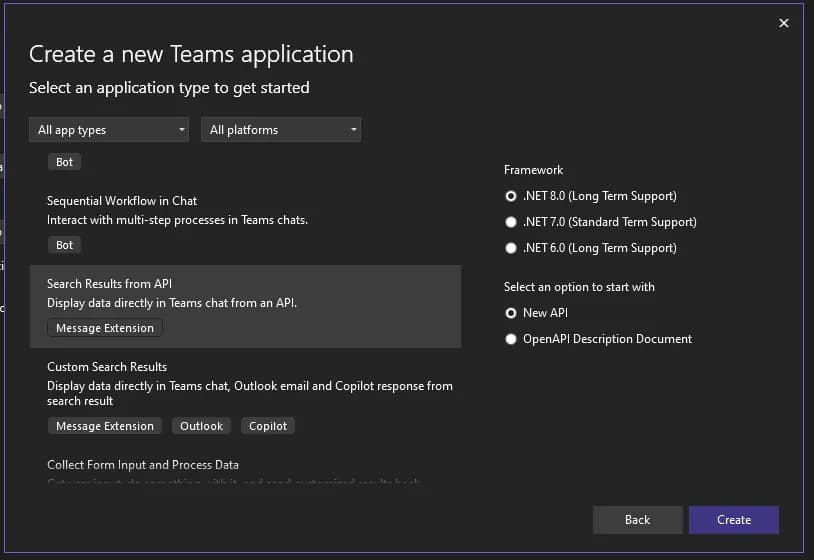This screenshot has width=814, height=560.
Task: Click the Bot tag under Sequential Workflow in Chat
Action: 64,245
